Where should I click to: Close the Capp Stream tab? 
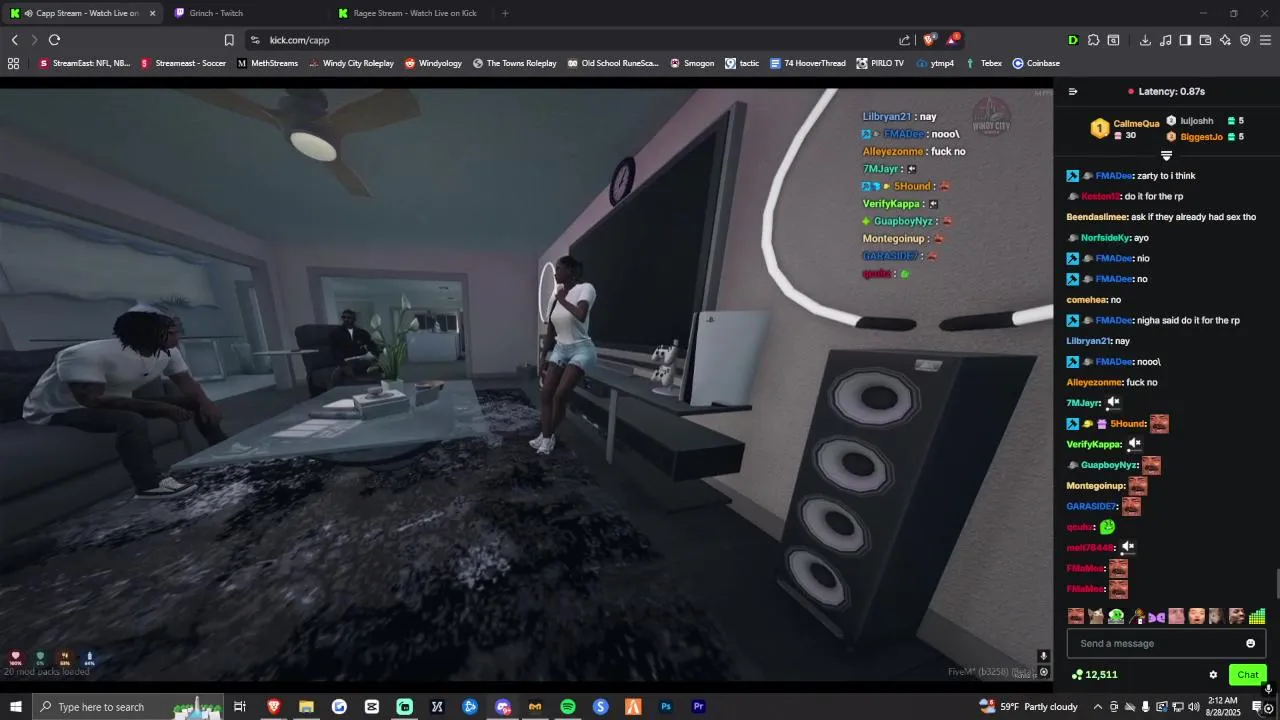pos(152,13)
